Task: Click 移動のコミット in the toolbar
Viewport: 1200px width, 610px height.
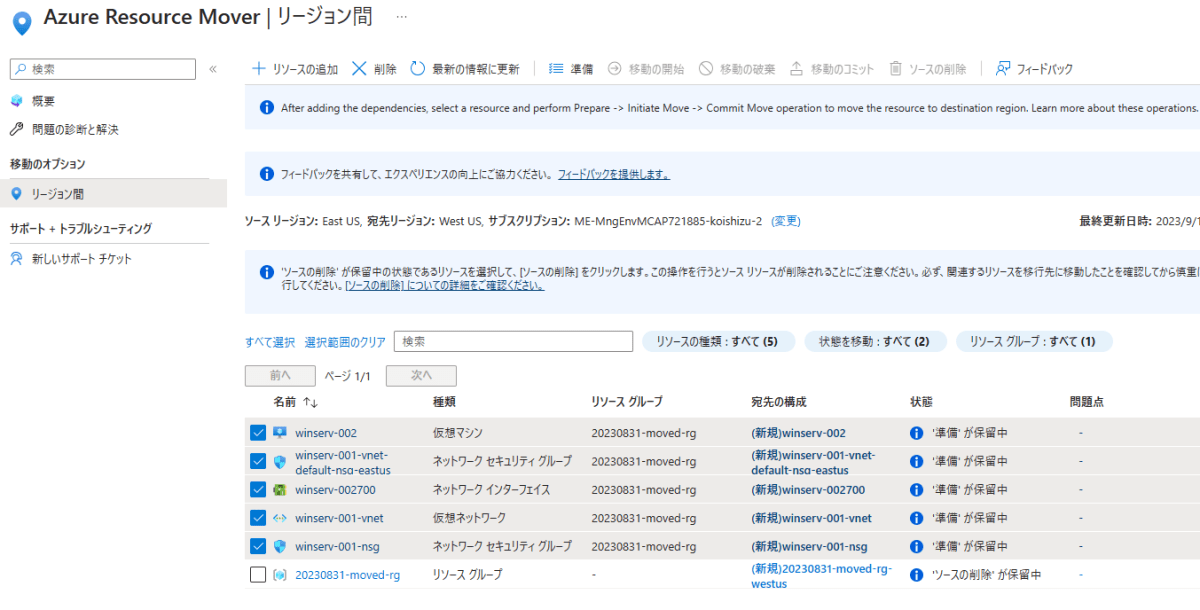Action: 832,69
